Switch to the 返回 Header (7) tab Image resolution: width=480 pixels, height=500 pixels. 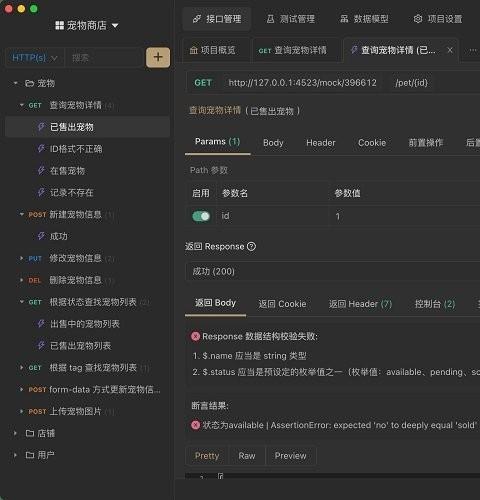[x=360, y=304]
